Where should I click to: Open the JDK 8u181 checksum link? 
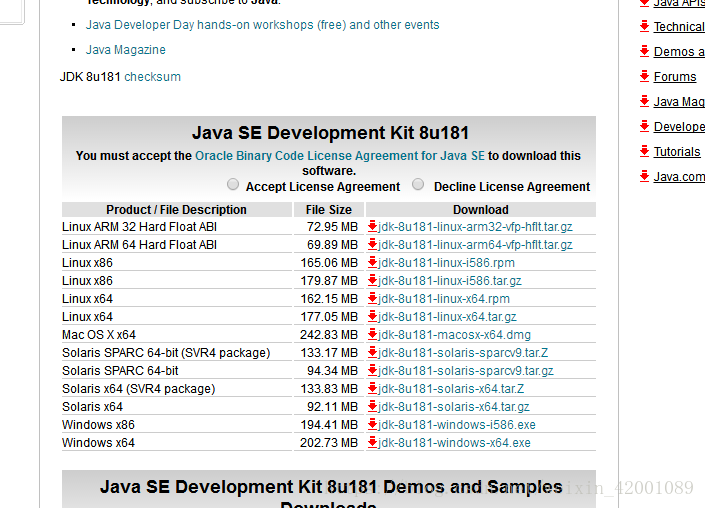click(152, 77)
